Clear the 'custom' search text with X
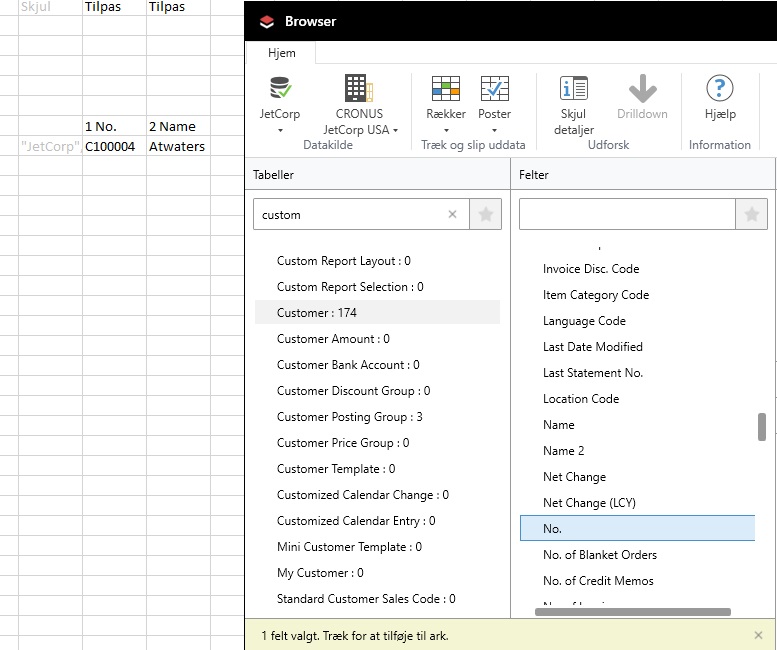This screenshot has height=650, width=777. [452, 214]
